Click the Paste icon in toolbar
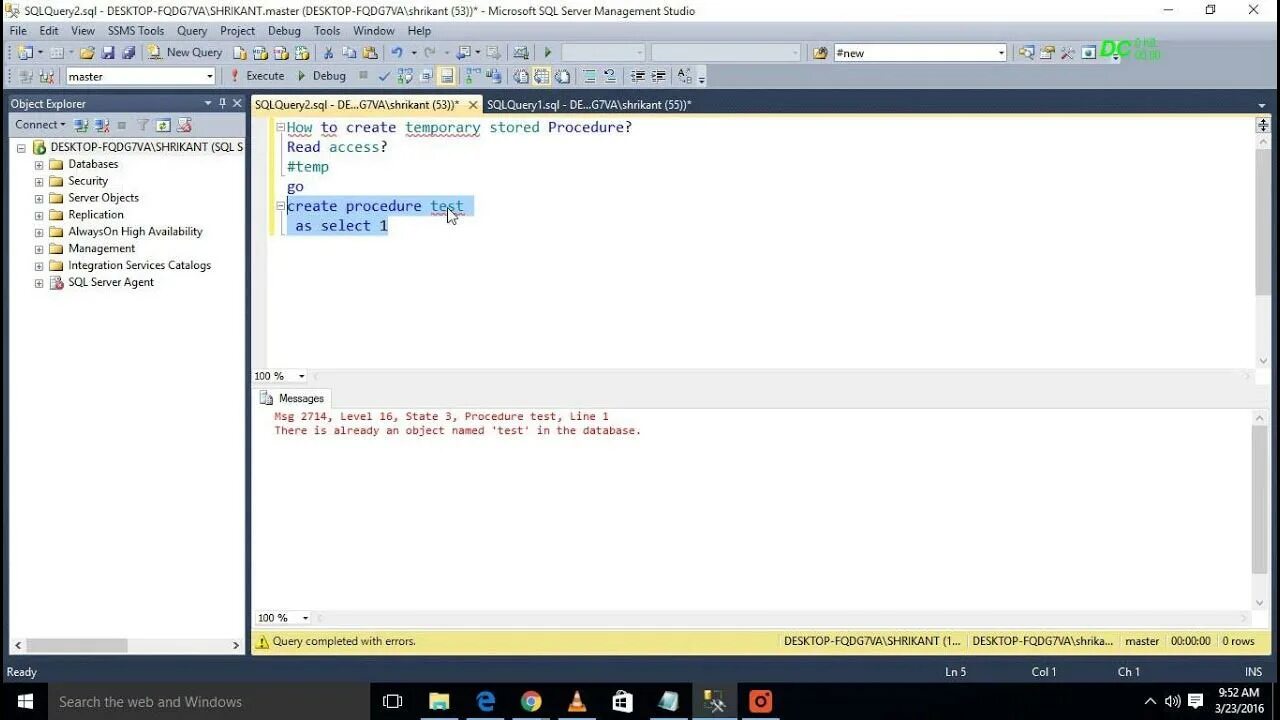Viewport: 1280px width, 720px height. click(369, 52)
